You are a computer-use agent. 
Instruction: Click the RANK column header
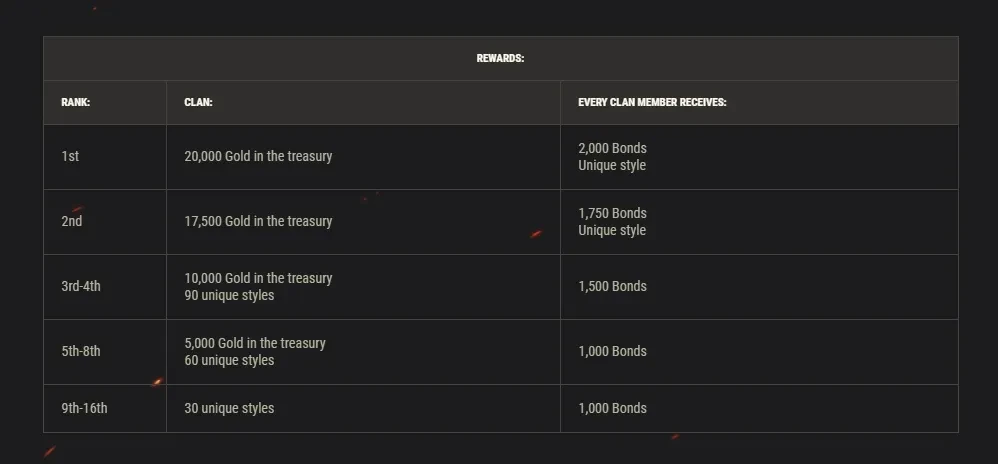75,102
